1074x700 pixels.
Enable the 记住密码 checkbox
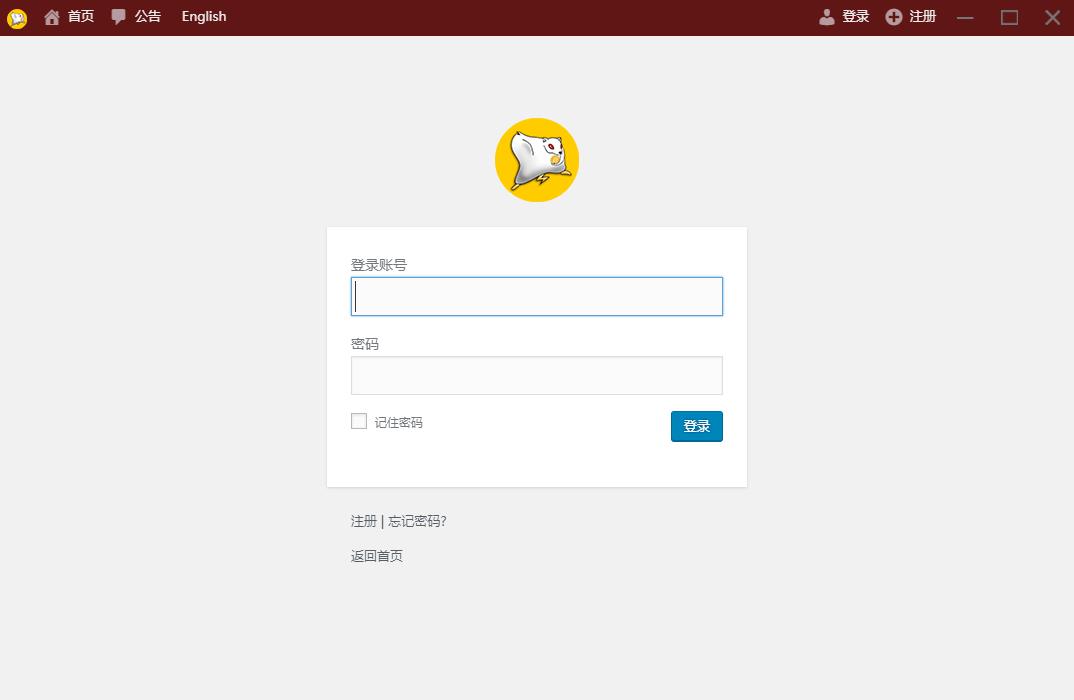coord(359,421)
